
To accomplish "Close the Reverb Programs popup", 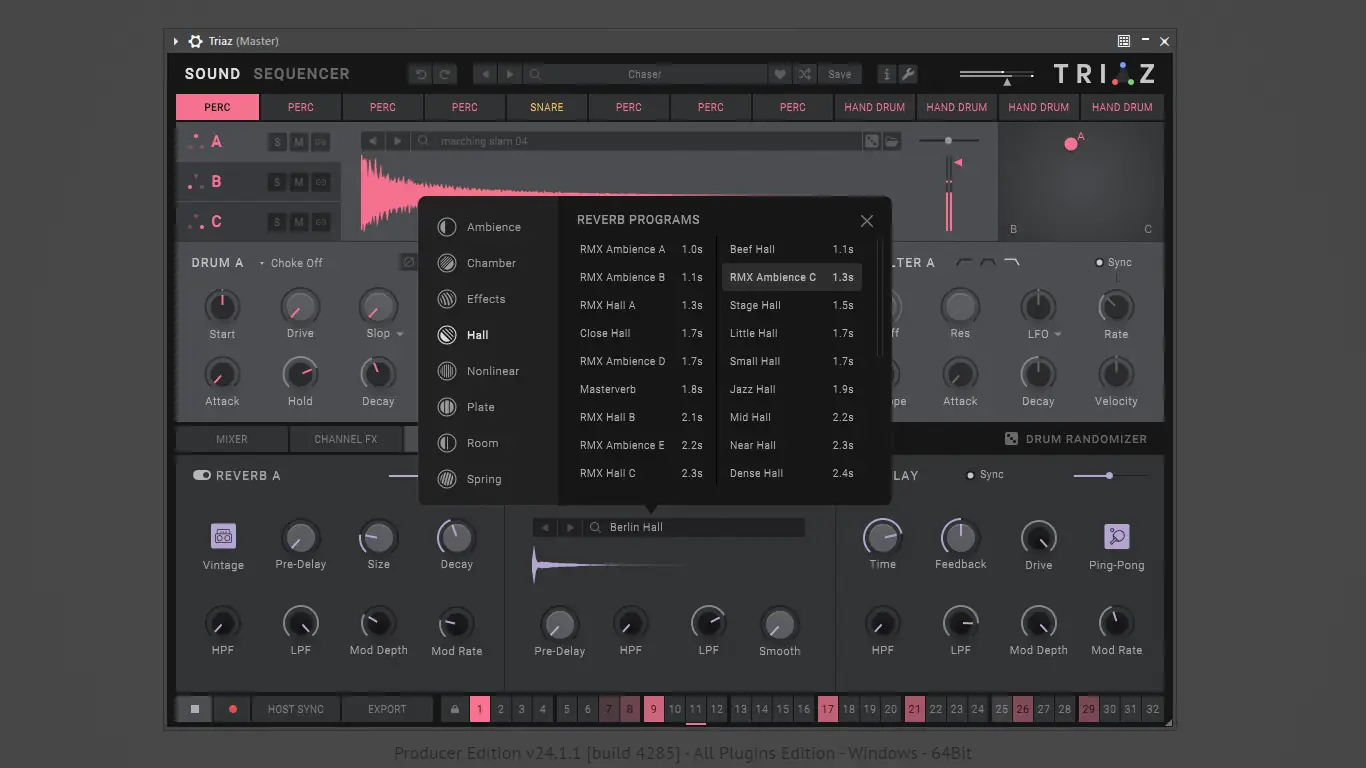I will click(x=867, y=221).
